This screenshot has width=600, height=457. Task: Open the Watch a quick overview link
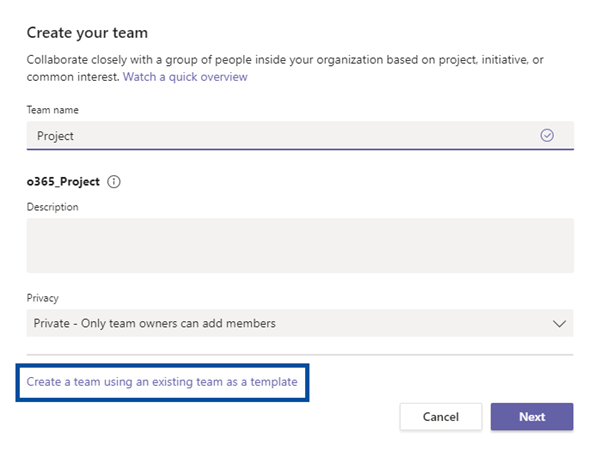(x=185, y=77)
